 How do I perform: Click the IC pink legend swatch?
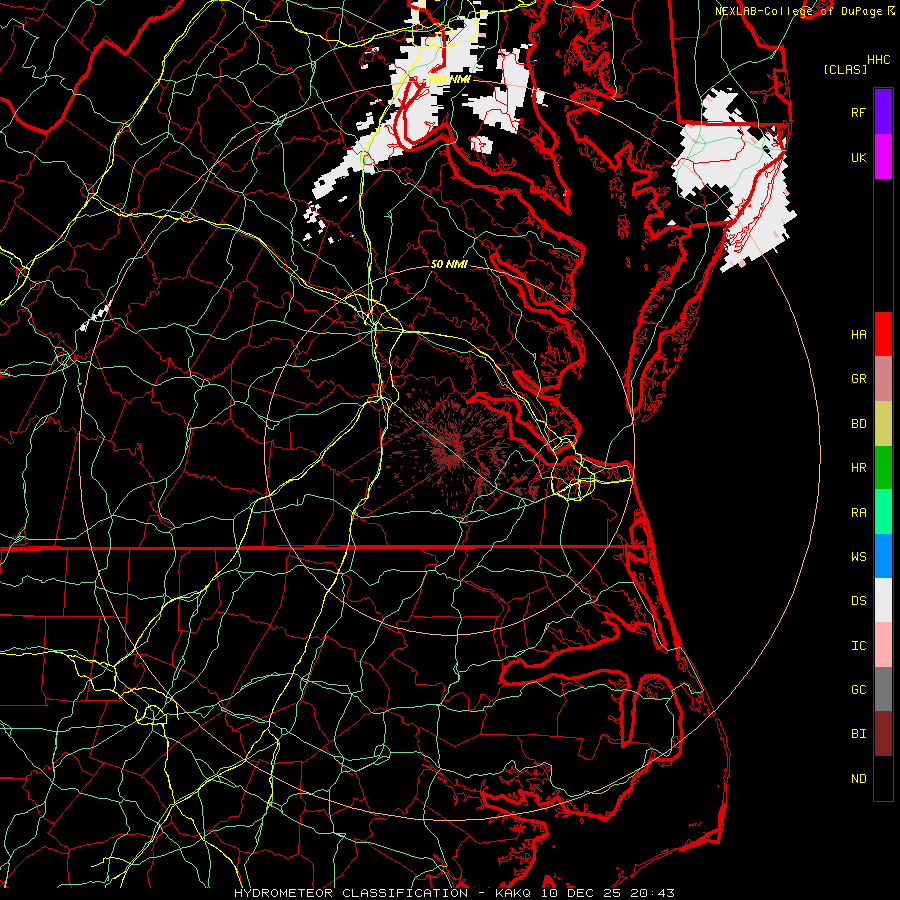coord(883,645)
